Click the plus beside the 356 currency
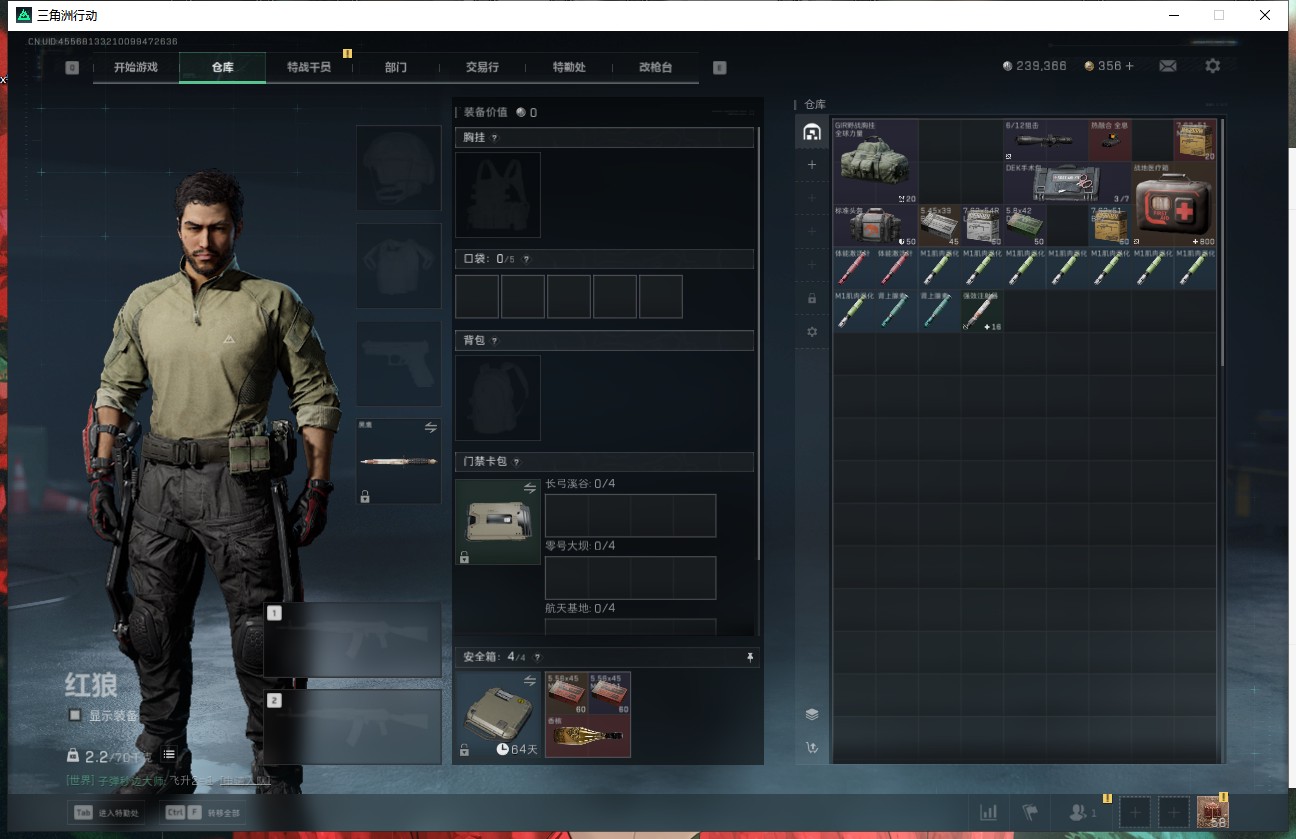Viewport: 1296px width, 839px height. click(x=1130, y=66)
